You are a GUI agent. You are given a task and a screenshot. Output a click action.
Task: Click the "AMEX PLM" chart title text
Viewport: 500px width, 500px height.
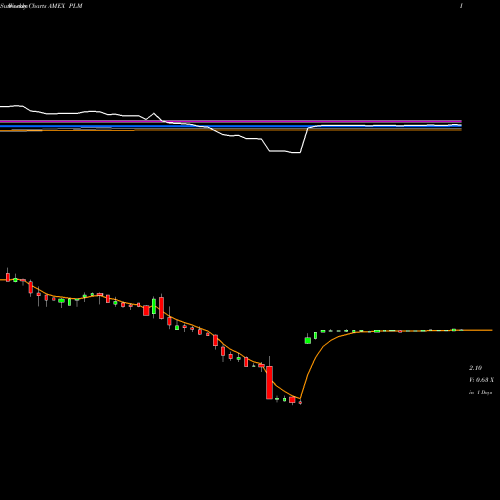click(x=66, y=6)
